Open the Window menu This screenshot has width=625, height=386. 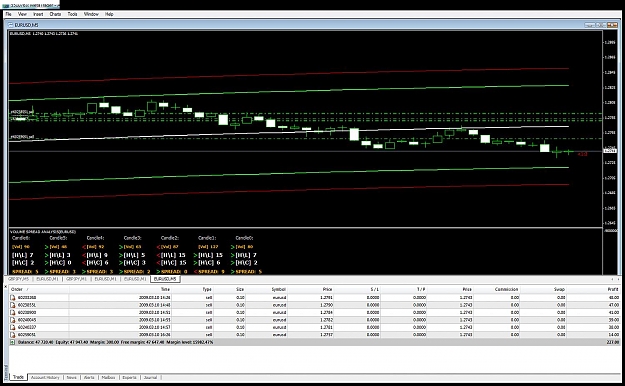click(x=91, y=14)
